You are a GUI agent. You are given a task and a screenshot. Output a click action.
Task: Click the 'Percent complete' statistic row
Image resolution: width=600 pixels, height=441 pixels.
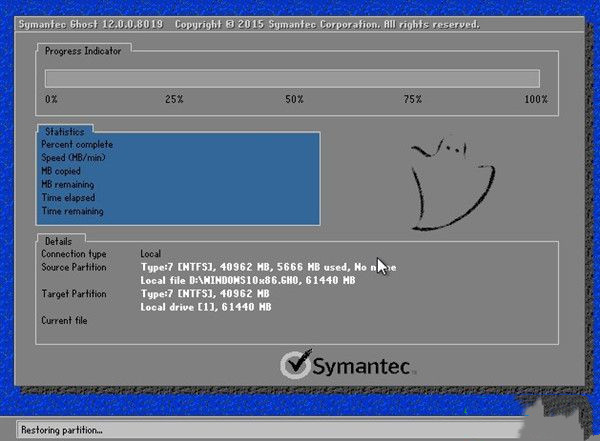pos(77,144)
